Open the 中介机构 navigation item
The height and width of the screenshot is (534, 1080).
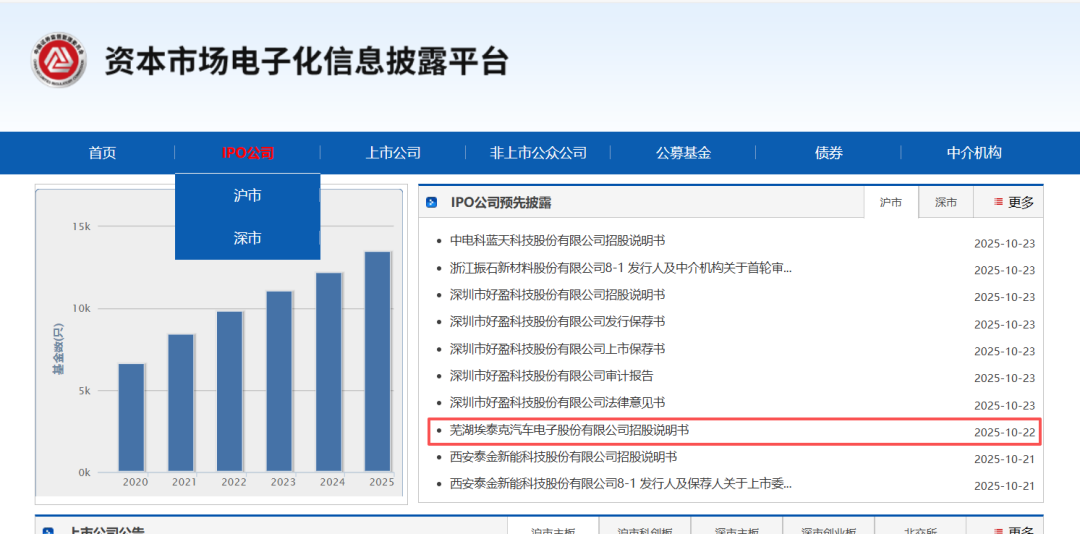[974, 153]
